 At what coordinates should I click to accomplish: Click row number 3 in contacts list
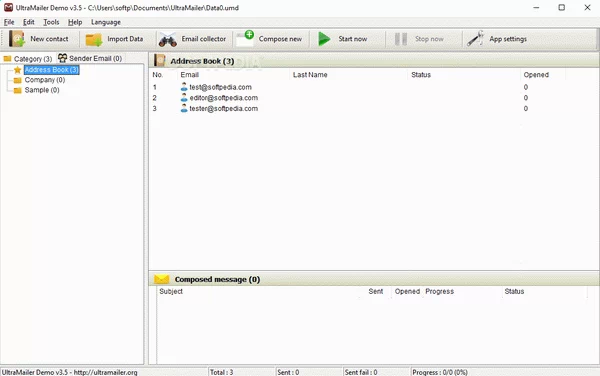[x=154, y=109]
